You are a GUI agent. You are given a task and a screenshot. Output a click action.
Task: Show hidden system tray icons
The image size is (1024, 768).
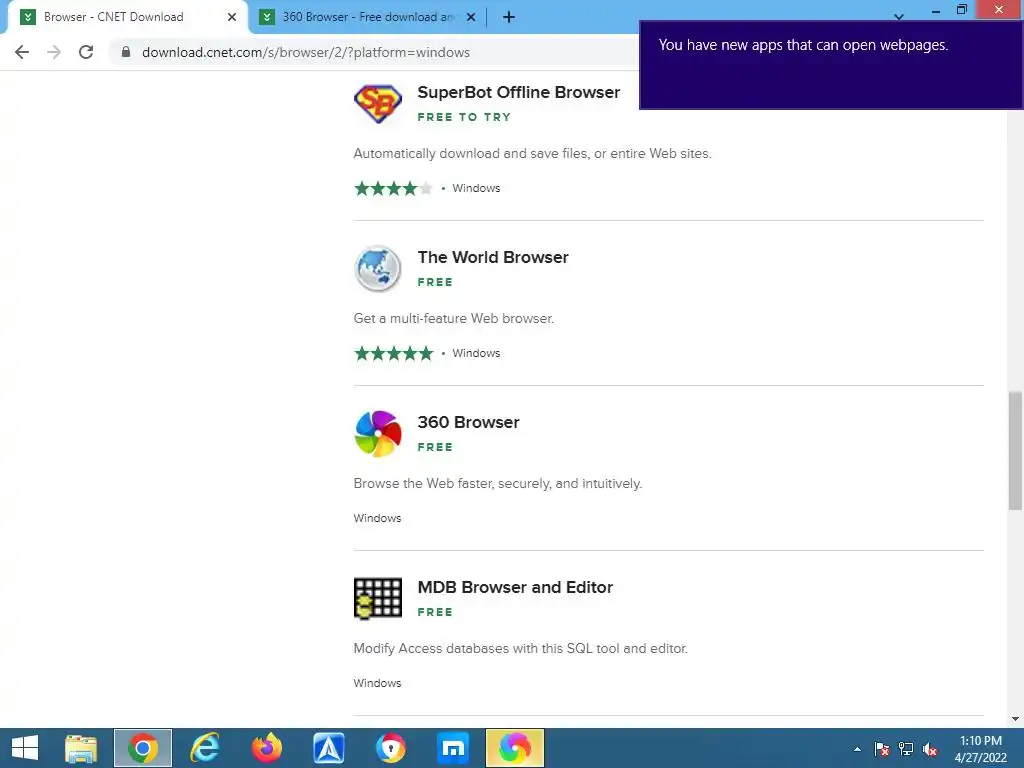(x=857, y=749)
